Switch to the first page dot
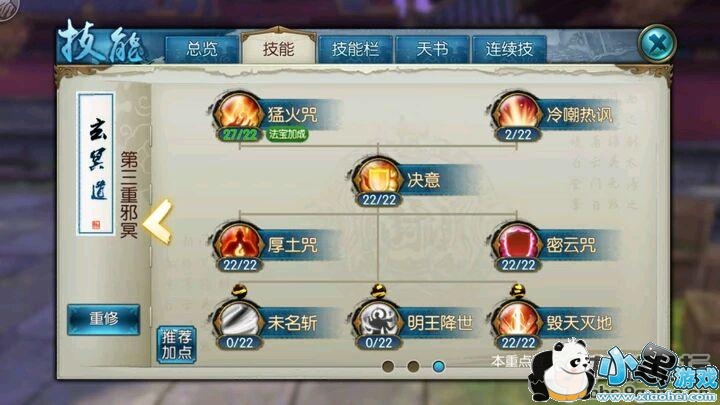This screenshot has width=720, height=405. click(388, 366)
